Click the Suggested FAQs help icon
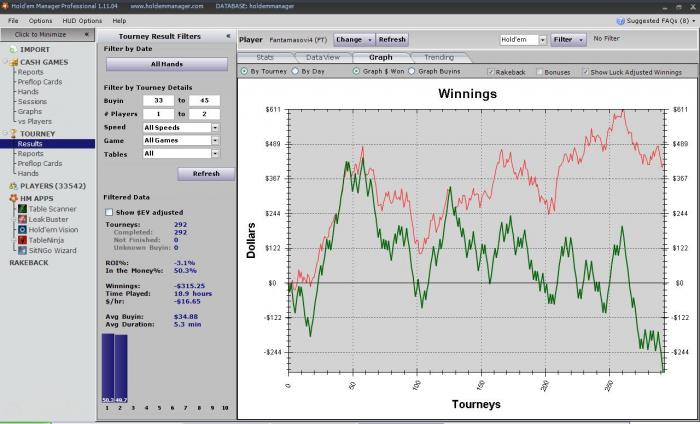Viewport: 700px width, 424px height. pyautogui.click(x=620, y=21)
